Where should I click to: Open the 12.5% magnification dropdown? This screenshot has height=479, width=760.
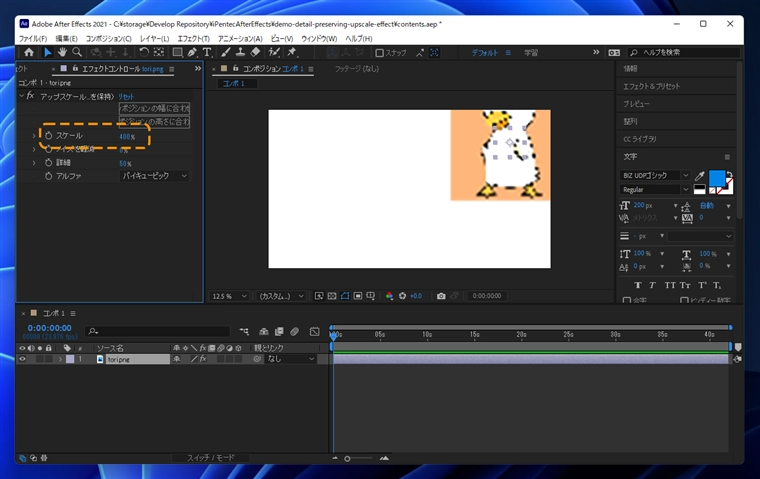[x=229, y=296]
